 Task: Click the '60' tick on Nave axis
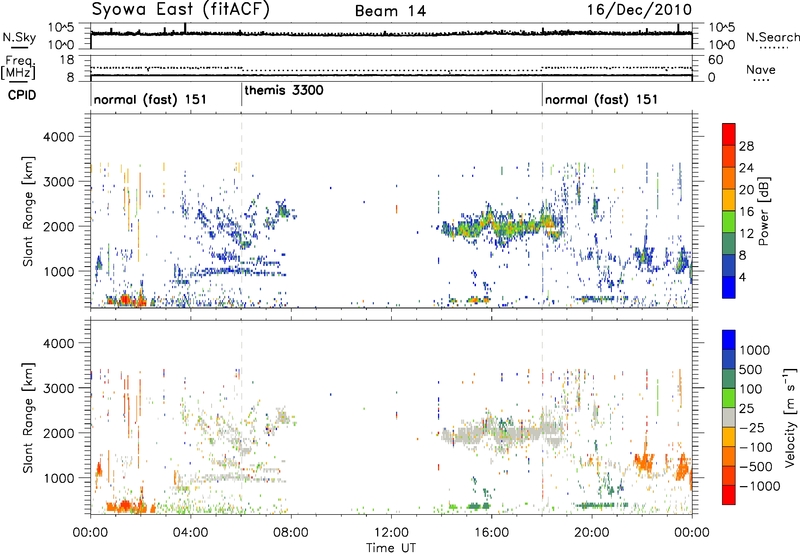[x=715, y=60]
